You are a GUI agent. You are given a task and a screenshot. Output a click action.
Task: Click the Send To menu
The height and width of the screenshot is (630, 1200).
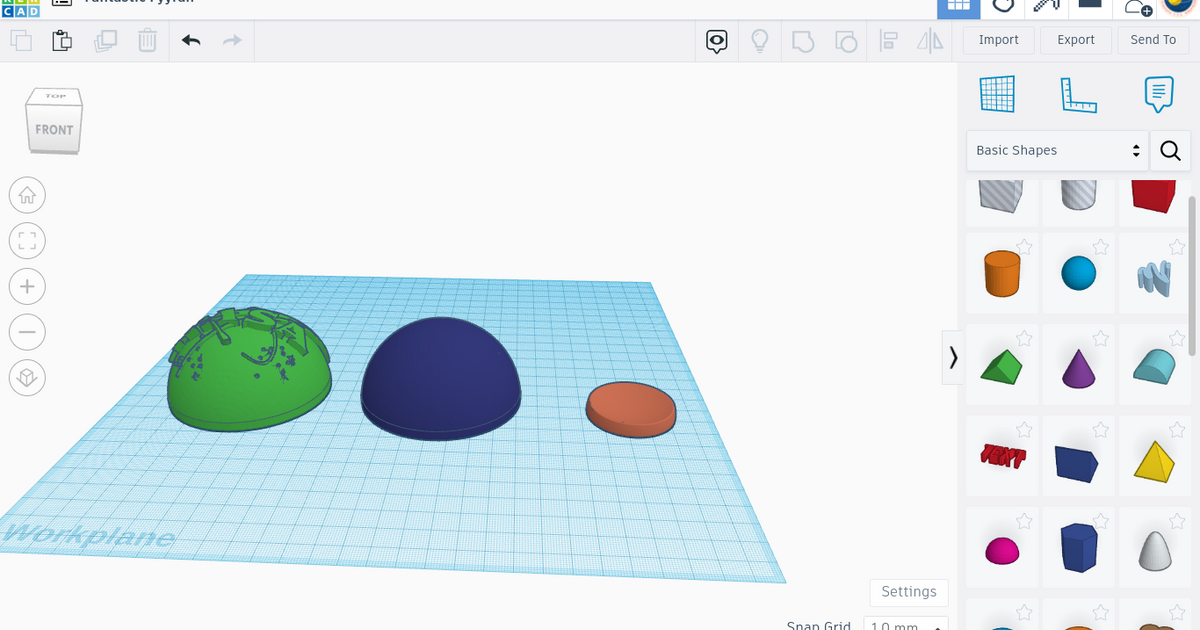(1152, 40)
